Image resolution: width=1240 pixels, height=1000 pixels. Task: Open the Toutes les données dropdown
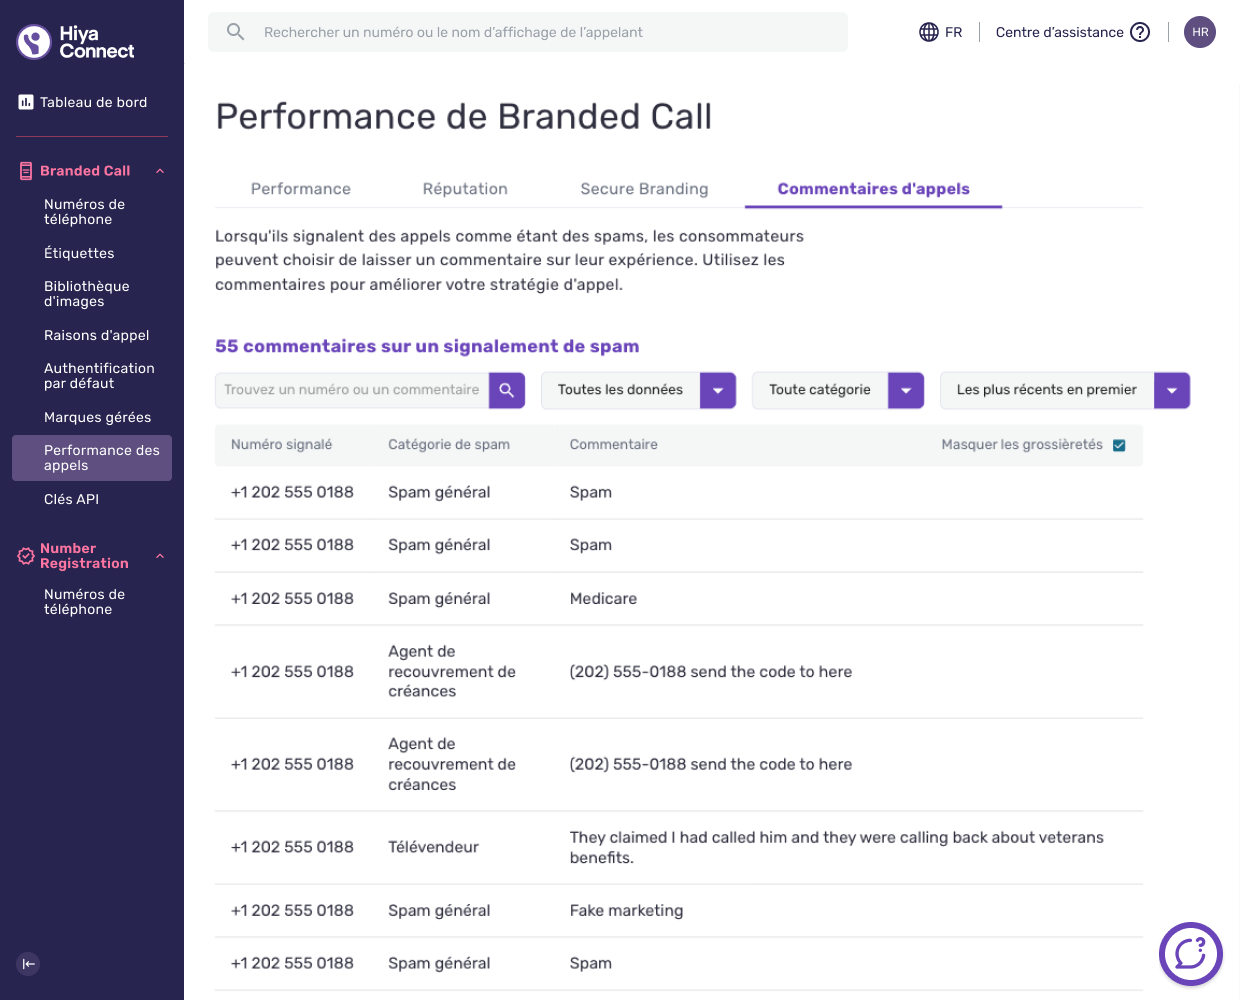[639, 390]
